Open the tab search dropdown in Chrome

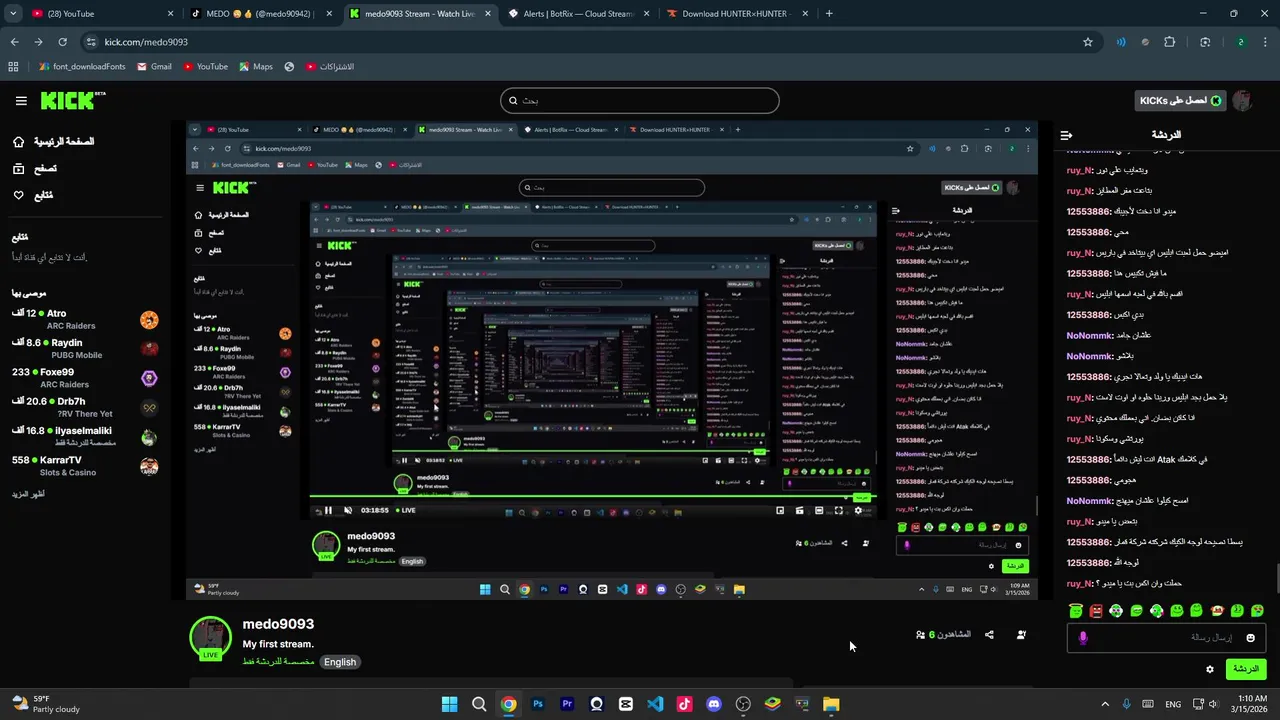pyautogui.click(x=13, y=14)
